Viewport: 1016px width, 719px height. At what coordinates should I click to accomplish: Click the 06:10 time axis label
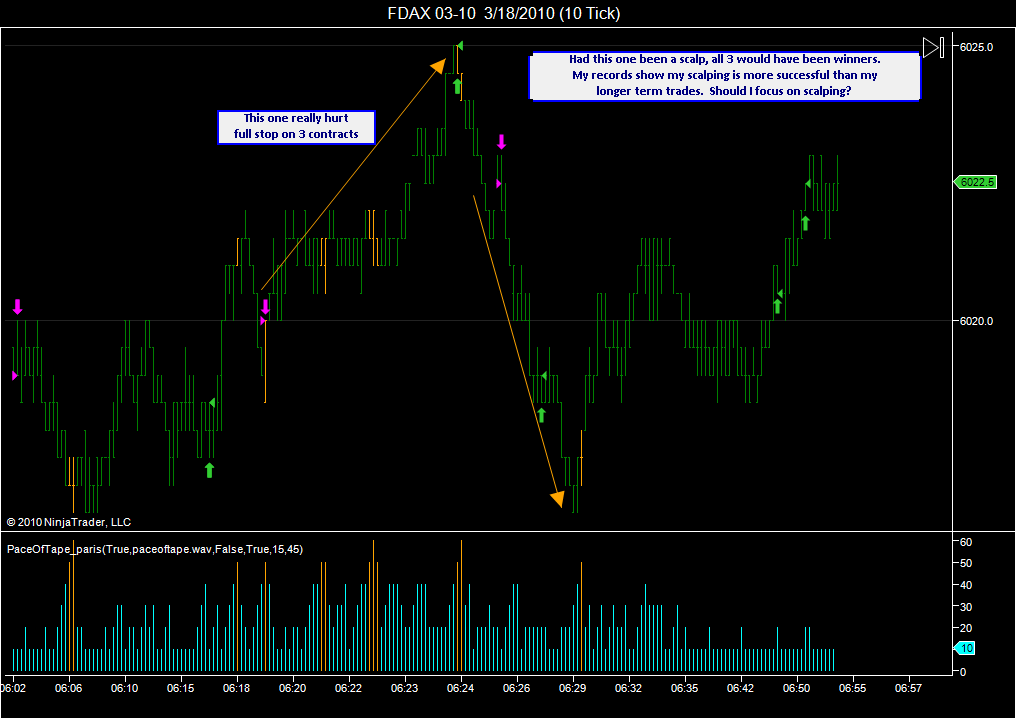(x=124, y=688)
